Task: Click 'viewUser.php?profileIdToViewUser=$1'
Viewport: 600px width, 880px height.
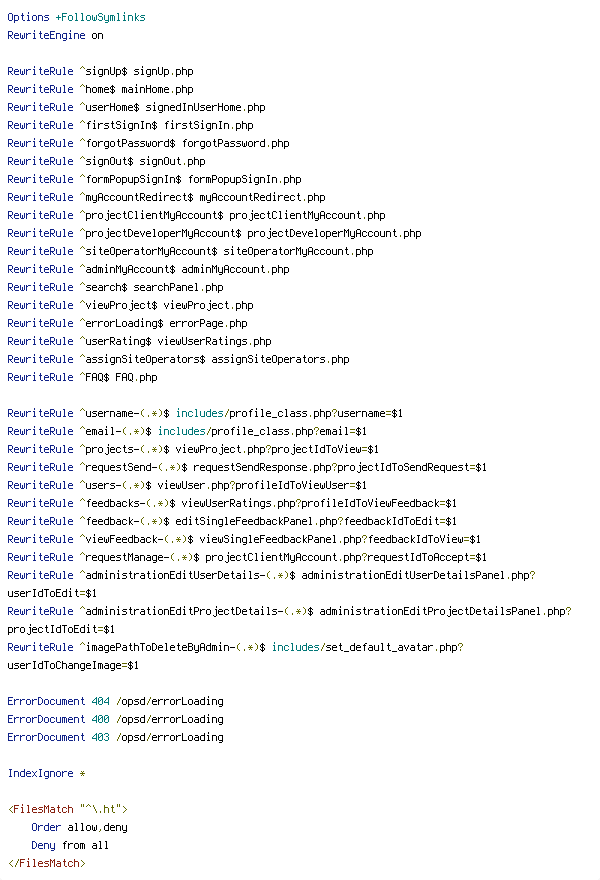Action: click(263, 484)
